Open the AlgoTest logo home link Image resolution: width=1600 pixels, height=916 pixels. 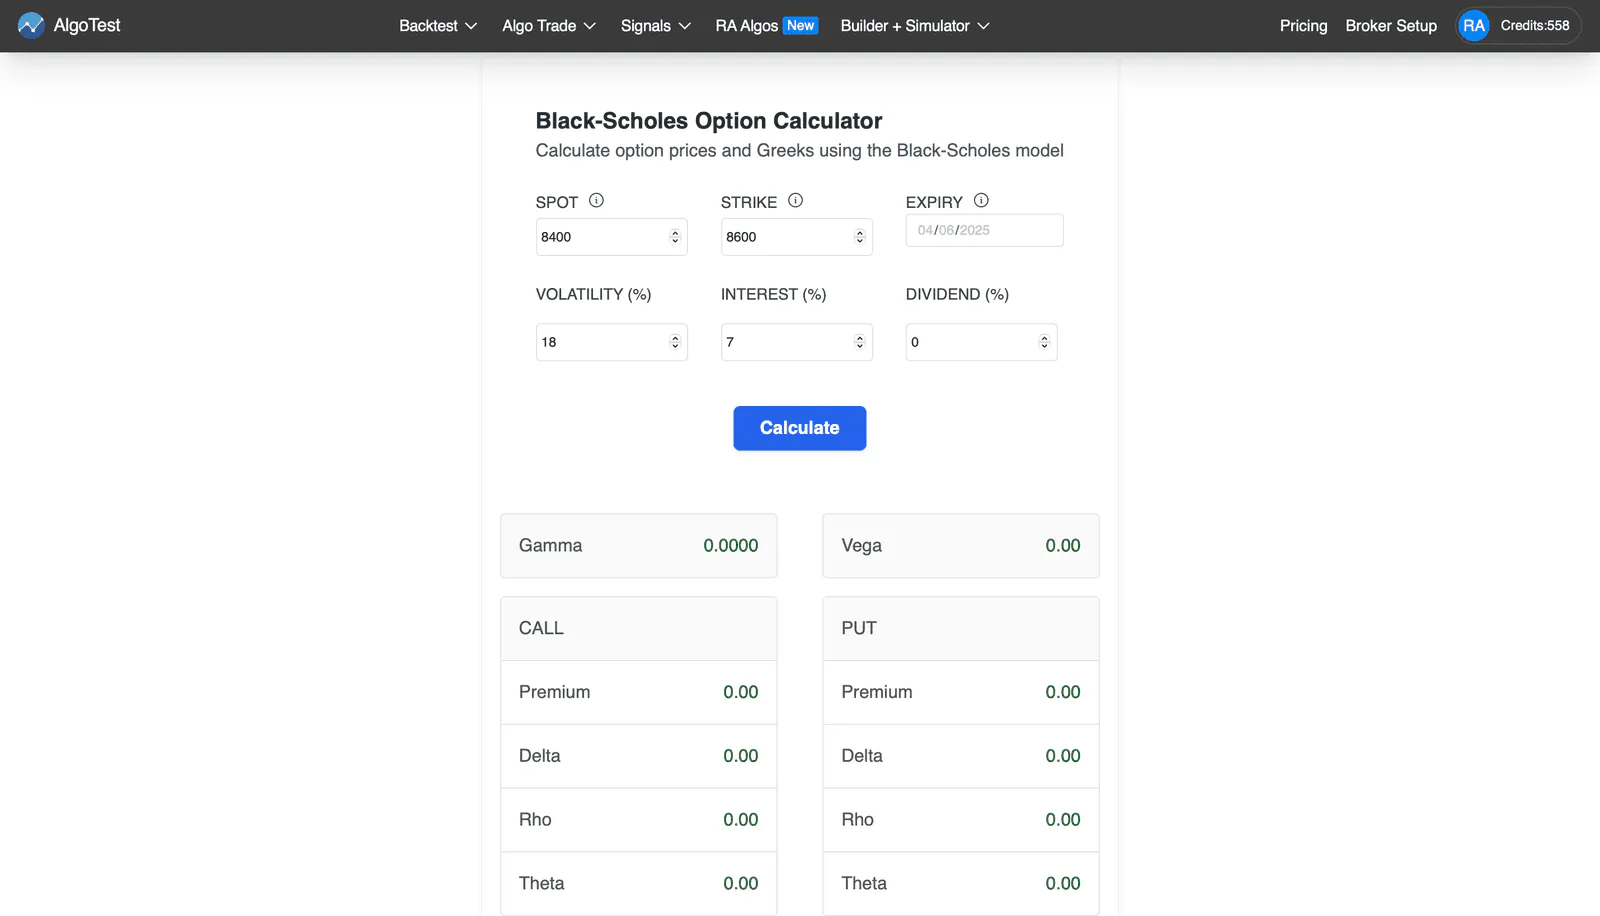[x=69, y=25]
